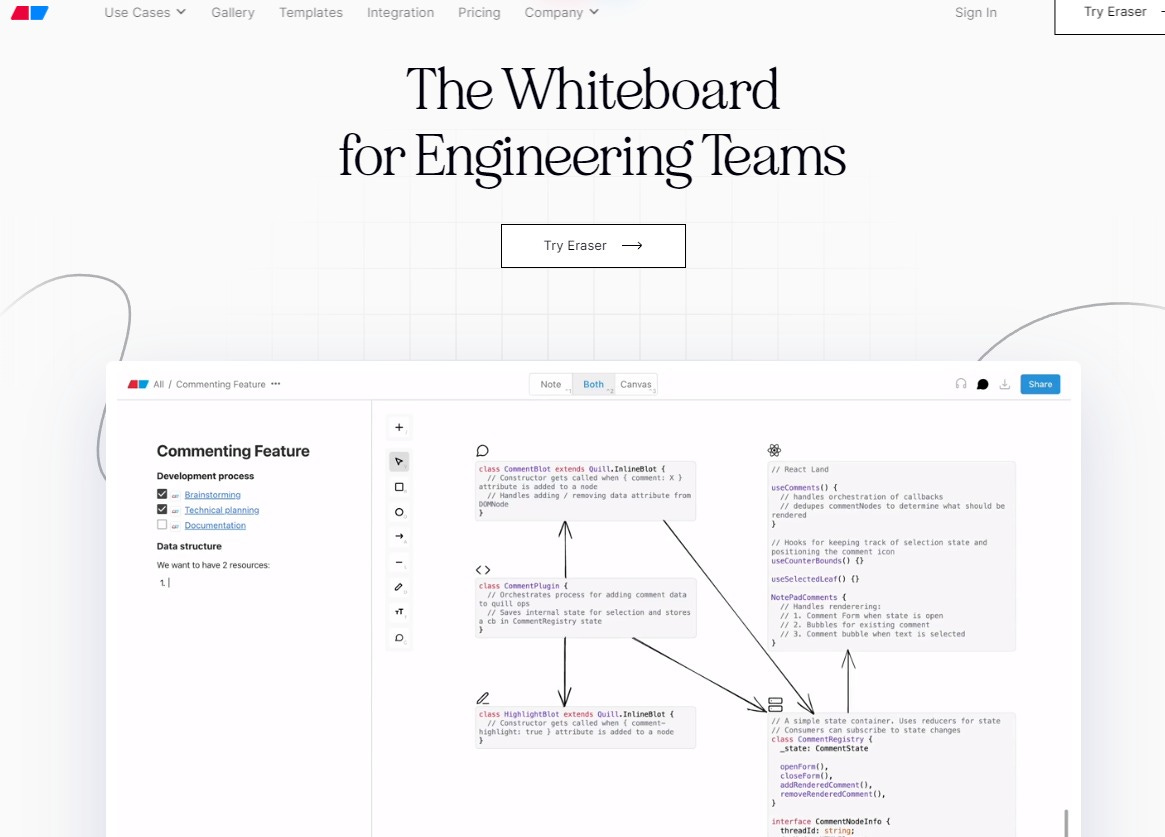Uncheck the Brainstorming checkbox
The width and height of the screenshot is (1165, 837).
pyautogui.click(x=162, y=494)
